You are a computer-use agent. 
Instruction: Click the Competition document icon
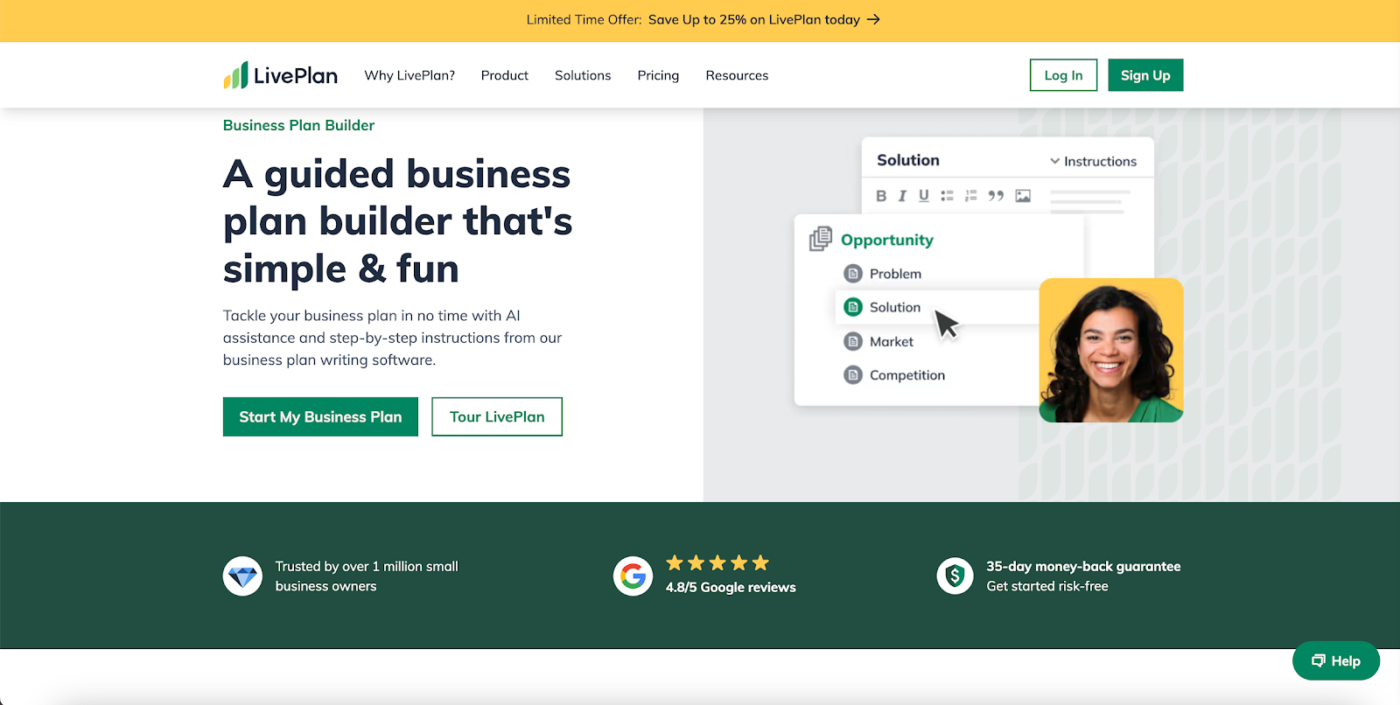click(x=853, y=375)
